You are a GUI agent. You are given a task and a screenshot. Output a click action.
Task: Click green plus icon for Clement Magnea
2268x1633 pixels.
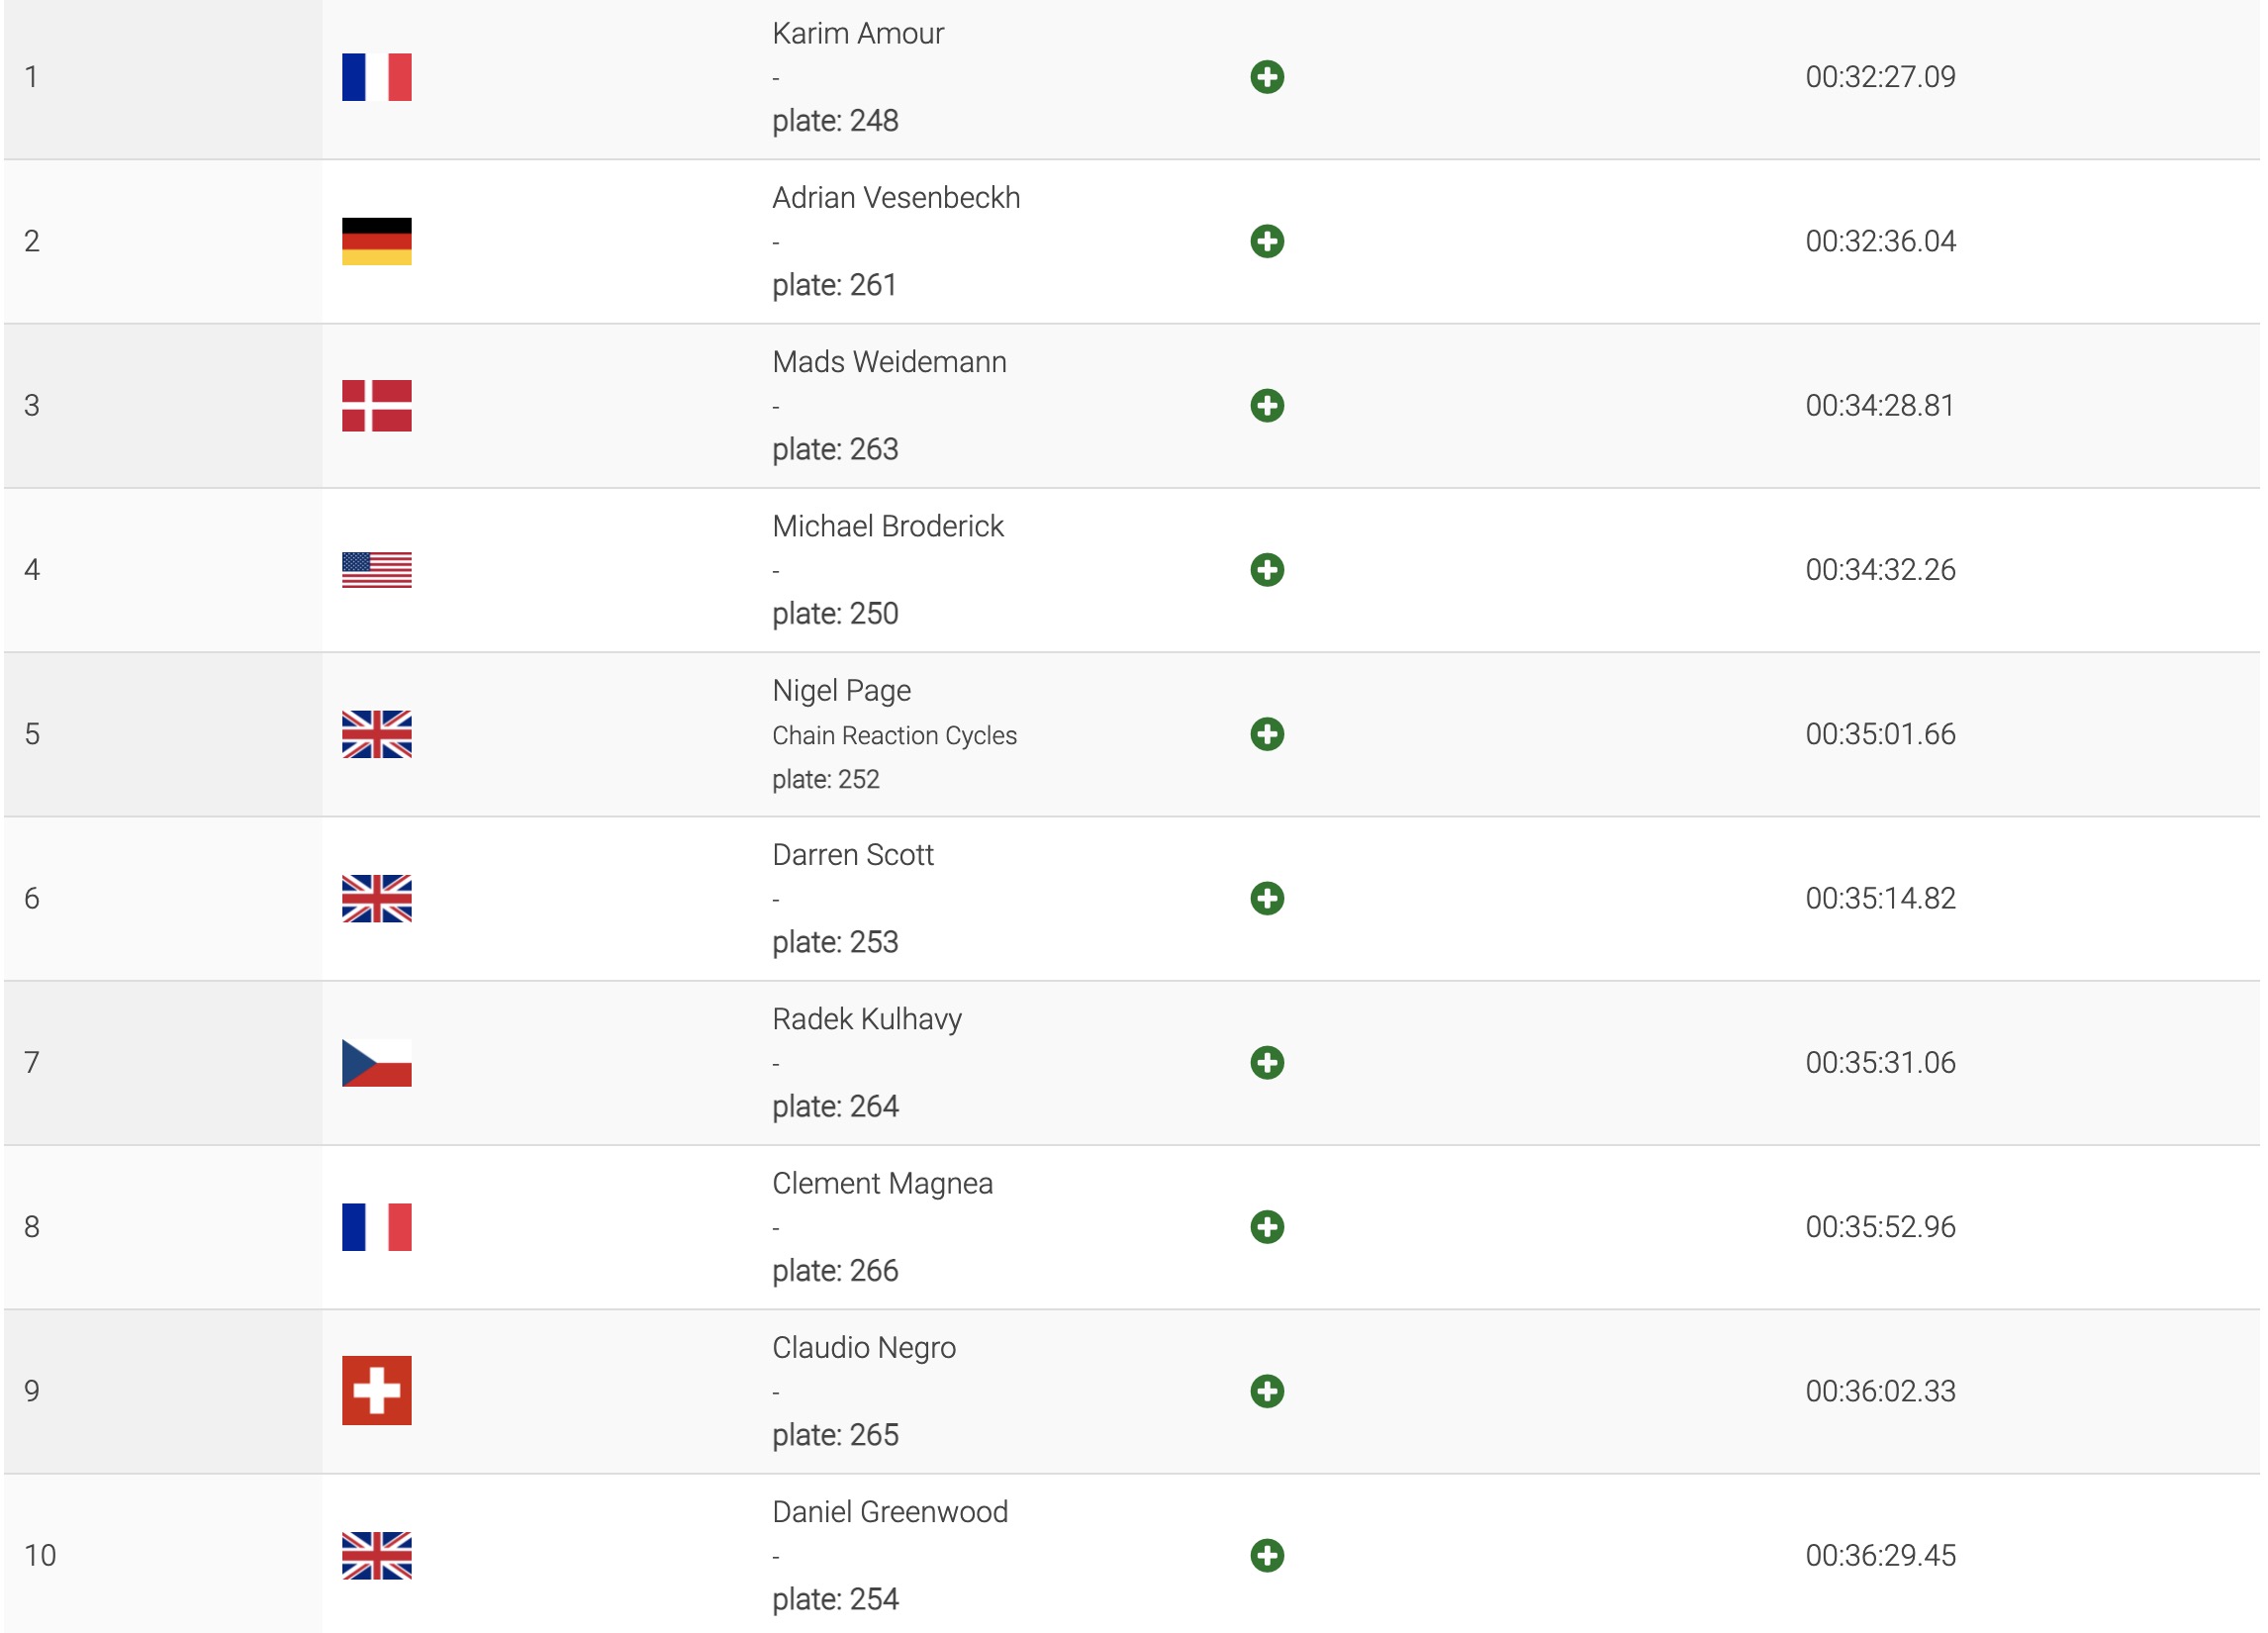pyautogui.click(x=1267, y=1227)
